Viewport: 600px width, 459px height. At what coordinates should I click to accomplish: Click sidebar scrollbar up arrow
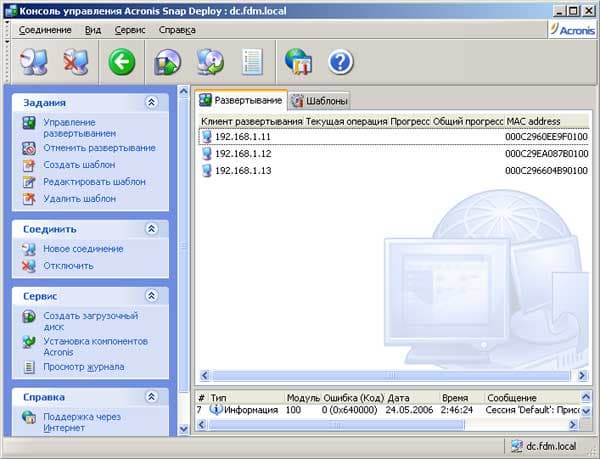(184, 91)
